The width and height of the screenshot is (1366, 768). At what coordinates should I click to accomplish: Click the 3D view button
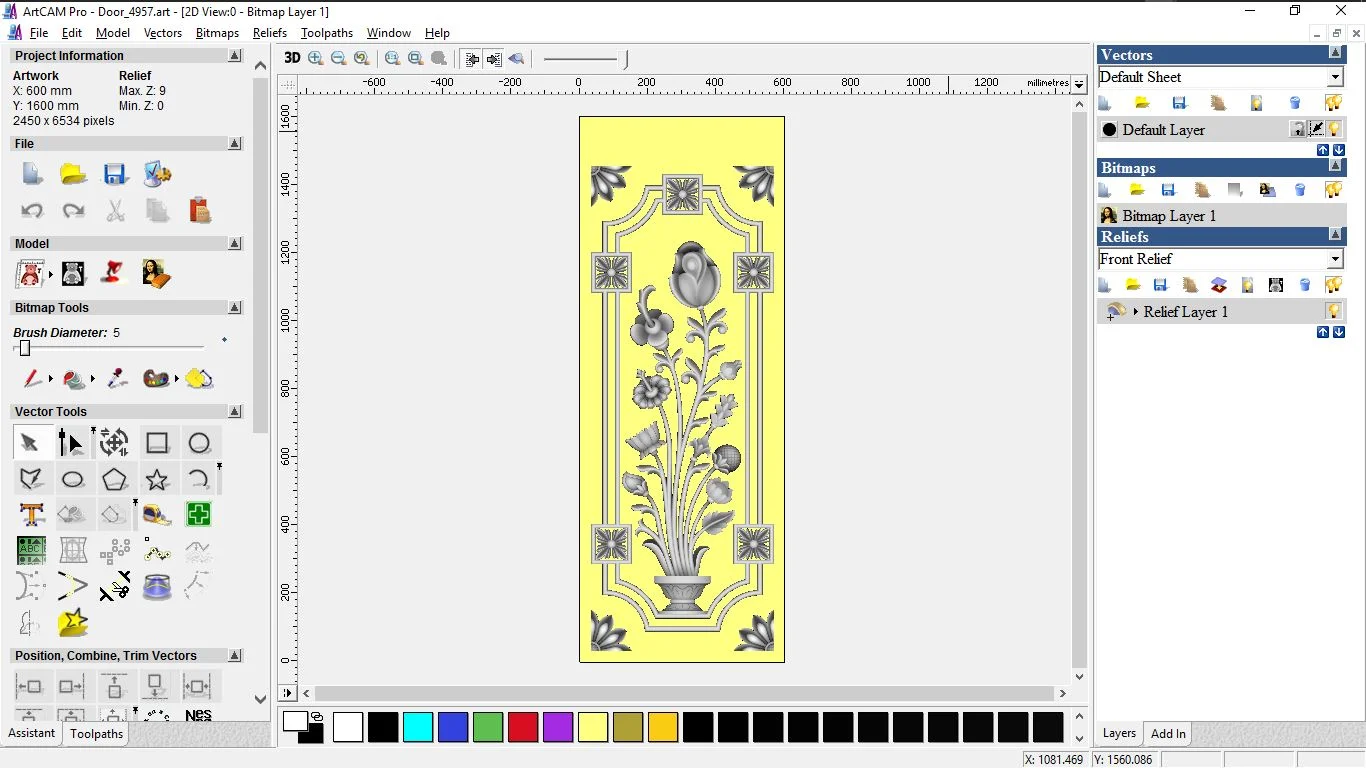tap(292, 58)
